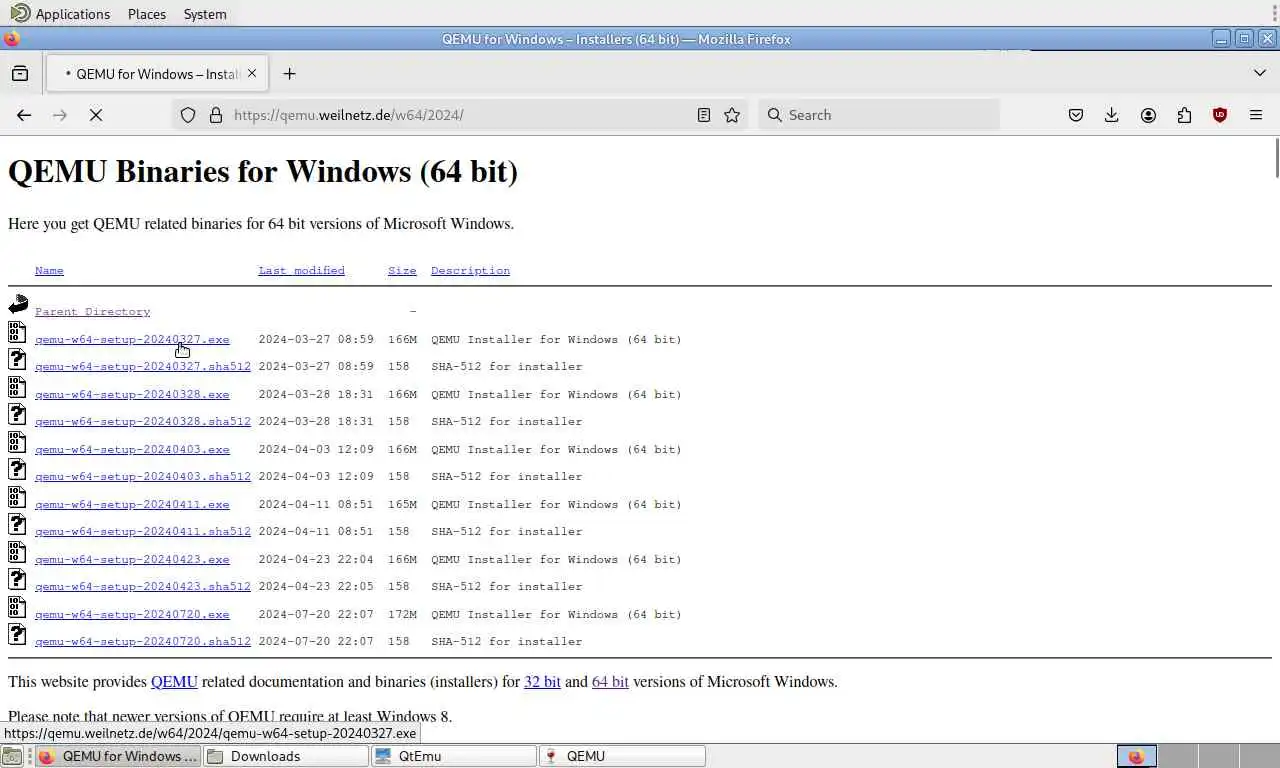Open Firefox account icon
Image resolution: width=1280 pixels, height=768 pixels.
1148,115
